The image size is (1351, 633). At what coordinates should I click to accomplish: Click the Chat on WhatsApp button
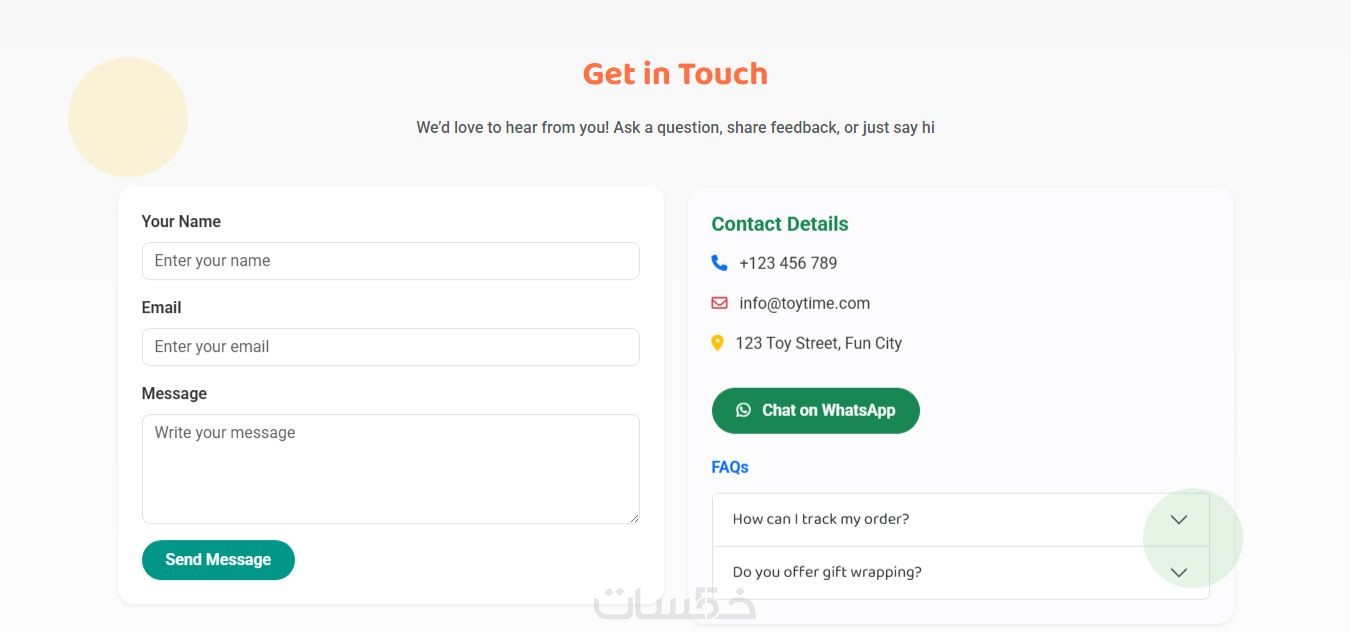pos(815,411)
